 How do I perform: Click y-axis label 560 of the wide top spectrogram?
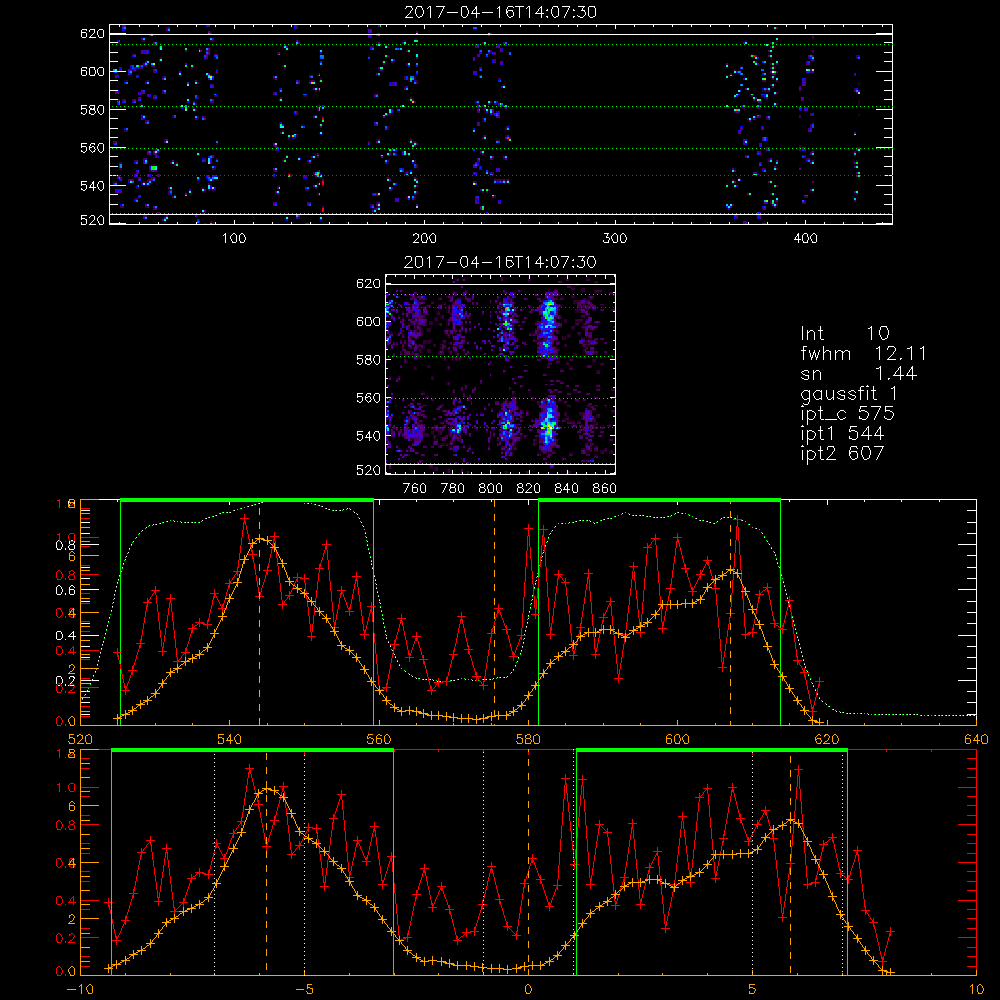click(92, 148)
